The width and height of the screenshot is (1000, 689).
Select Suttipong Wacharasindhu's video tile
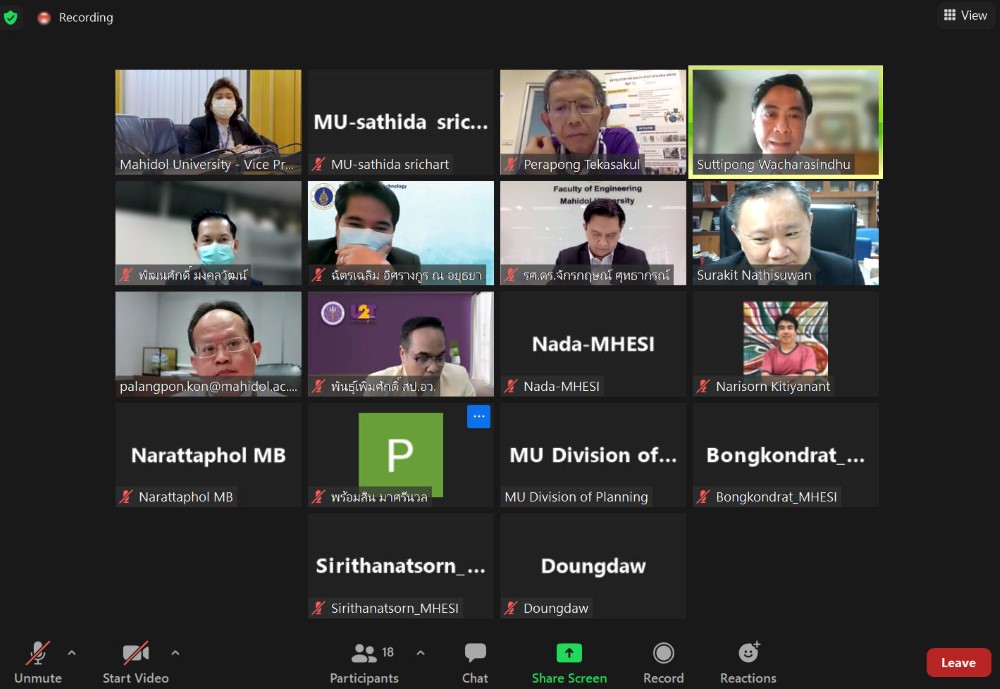tap(785, 120)
